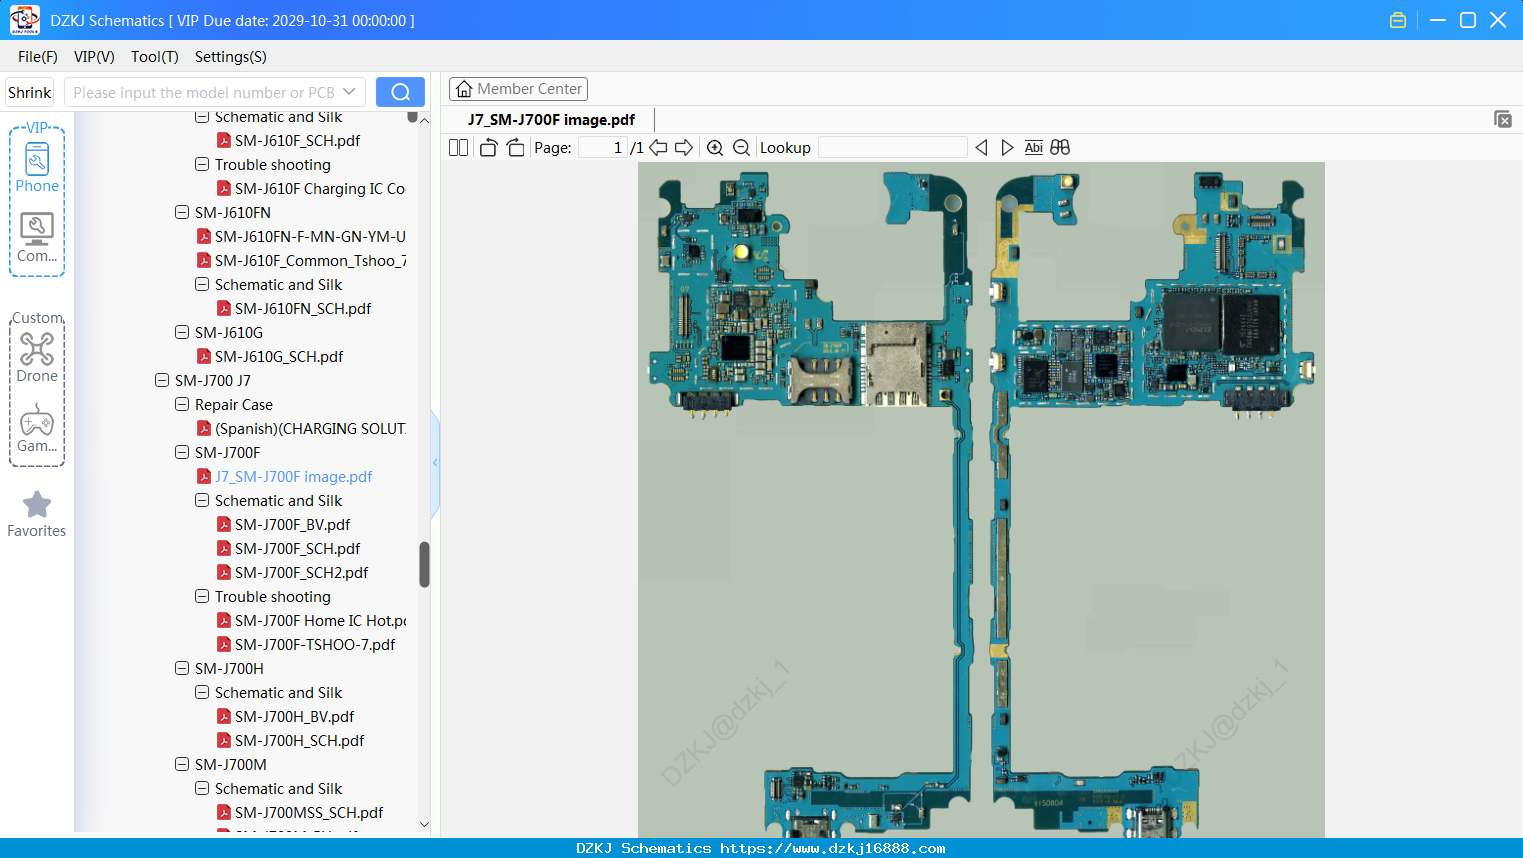
Task: Open SM-J700MSS_SCH.pdf file
Action: [309, 812]
